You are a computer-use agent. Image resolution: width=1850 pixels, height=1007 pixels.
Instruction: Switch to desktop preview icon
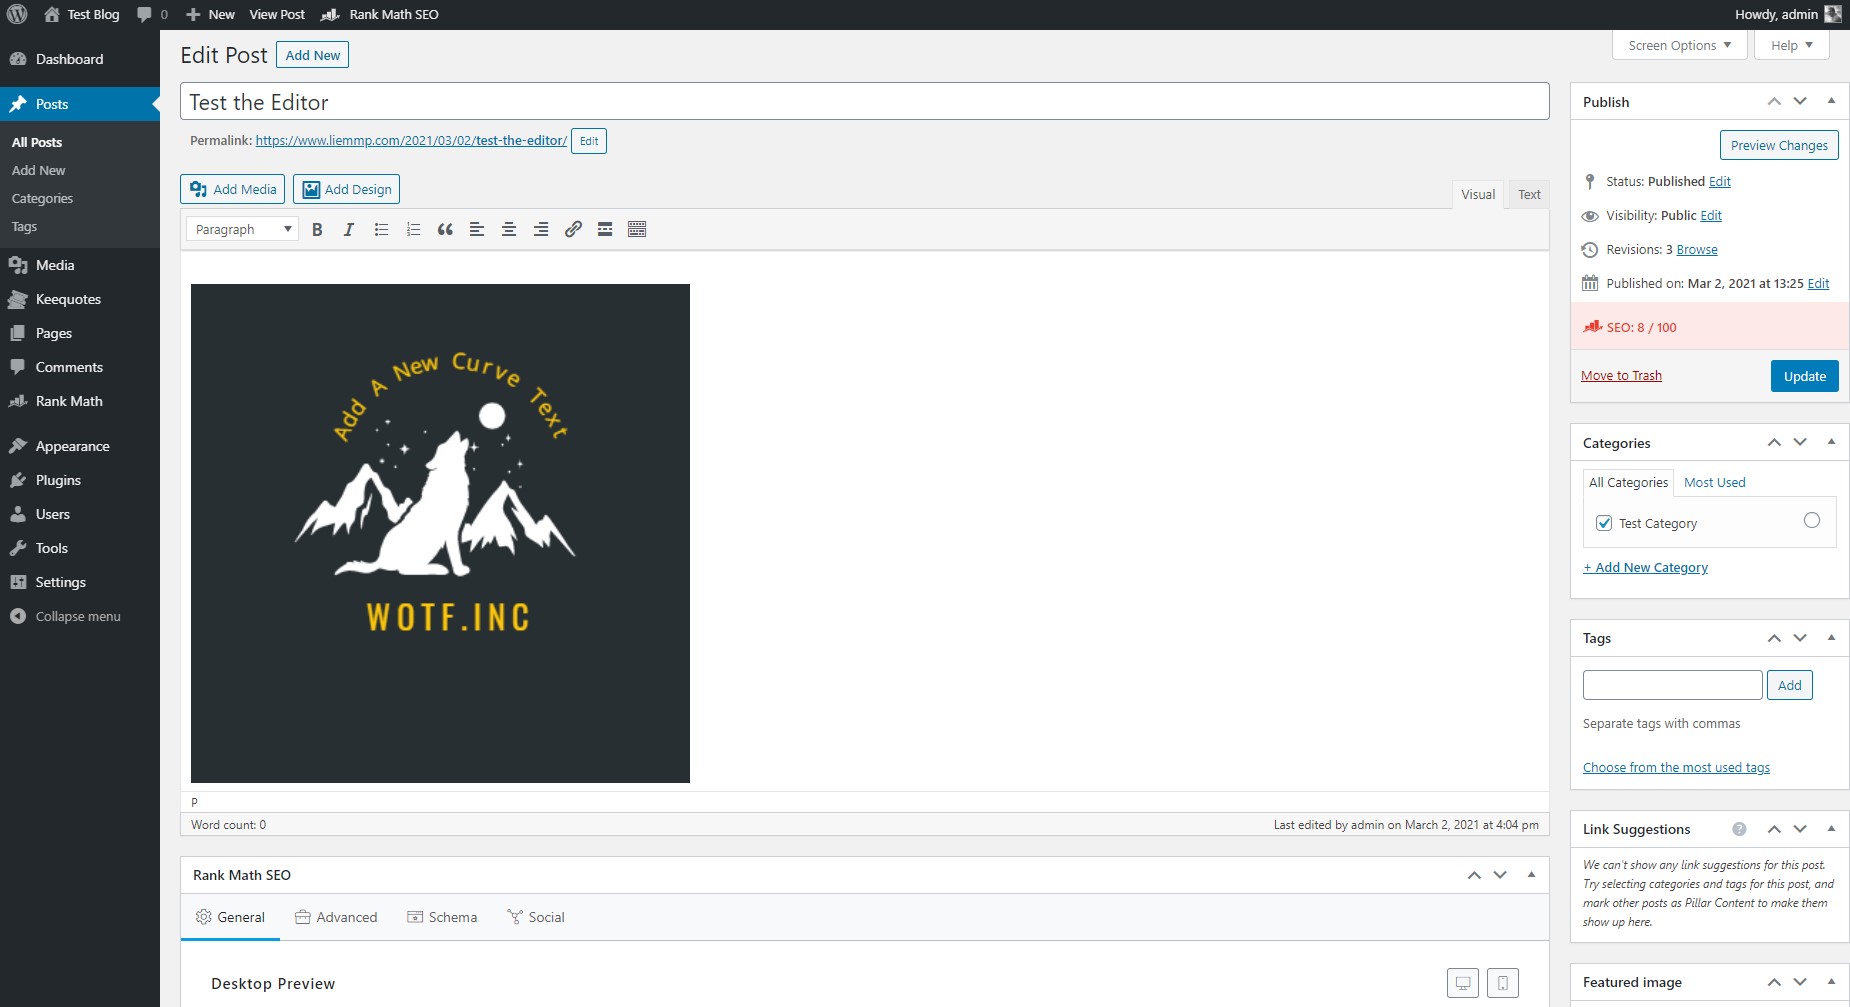(1463, 983)
